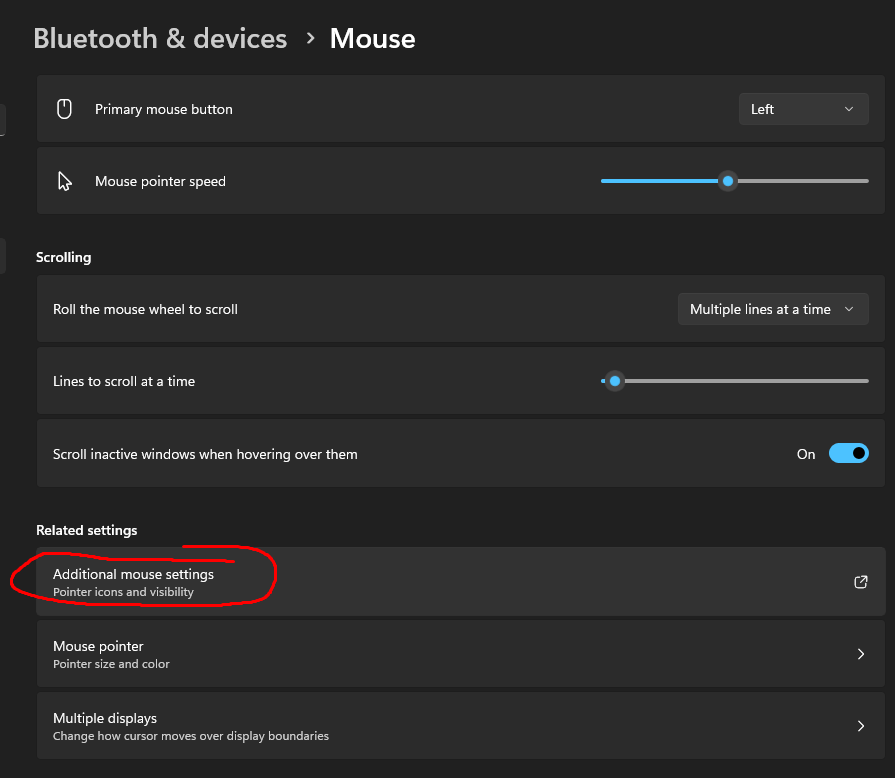Click the breadcrumb separator arrow before Mouse
Screen dimensions: 895x778
click(x=310, y=38)
